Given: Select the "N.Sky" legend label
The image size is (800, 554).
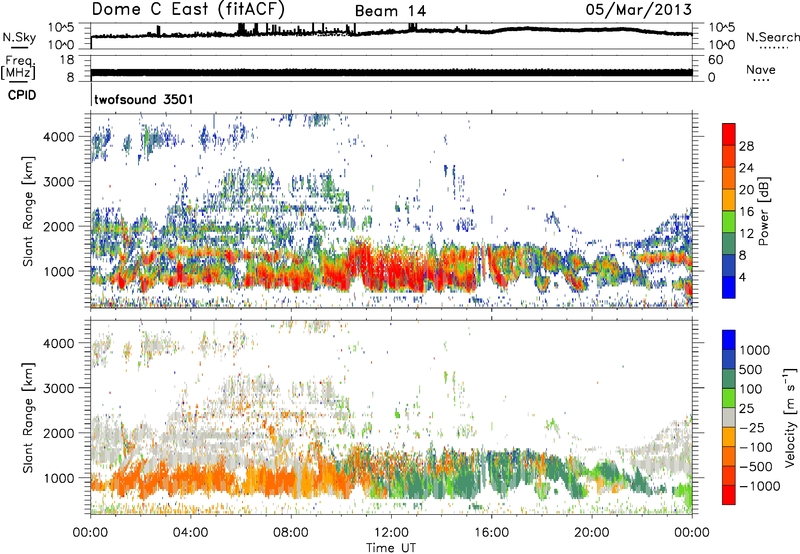Looking at the screenshot, I should coord(19,37).
